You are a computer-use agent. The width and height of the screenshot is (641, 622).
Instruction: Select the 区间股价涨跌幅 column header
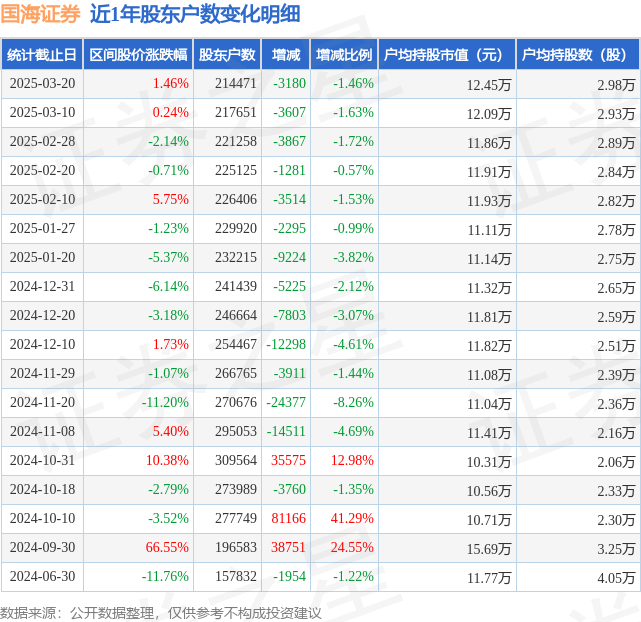tap(138, 54)
